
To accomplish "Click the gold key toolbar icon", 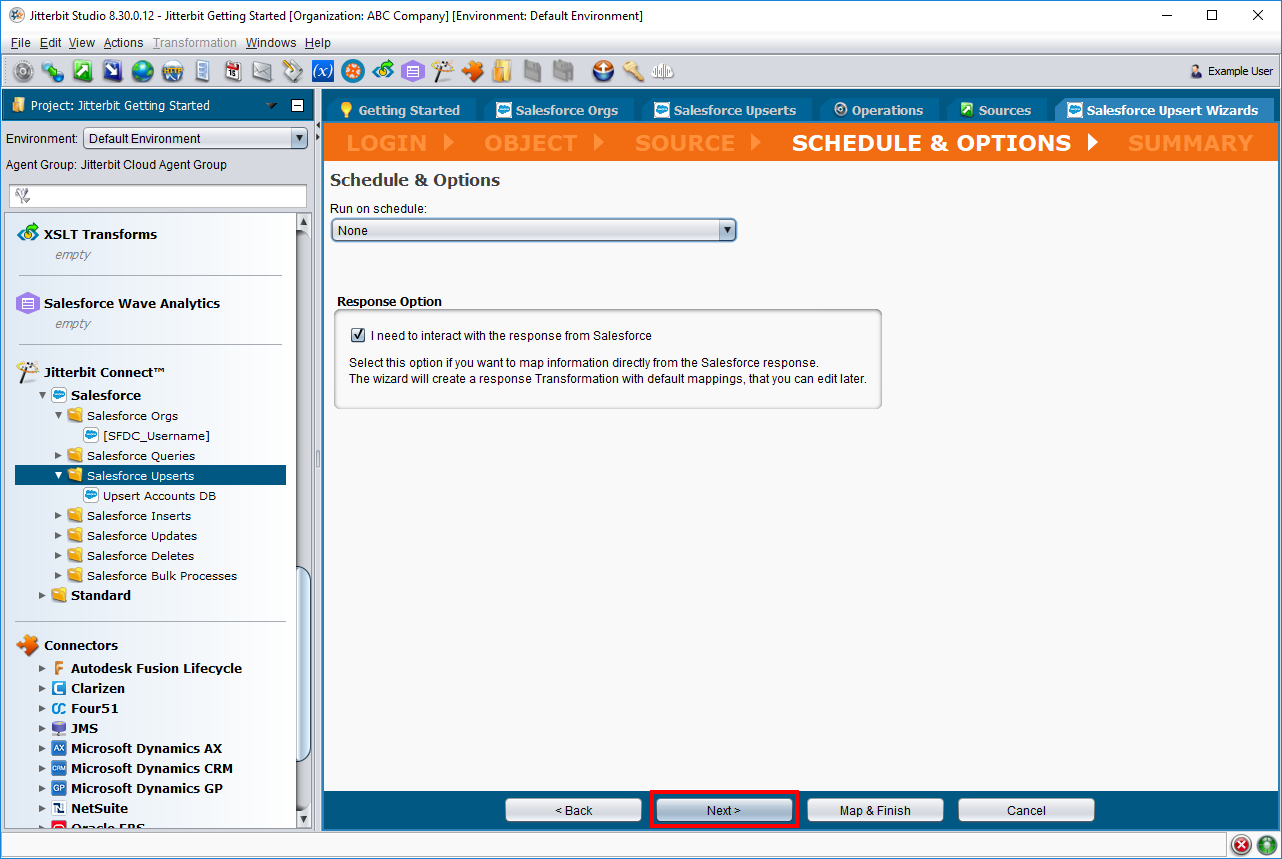I will [x=633, y=71].
